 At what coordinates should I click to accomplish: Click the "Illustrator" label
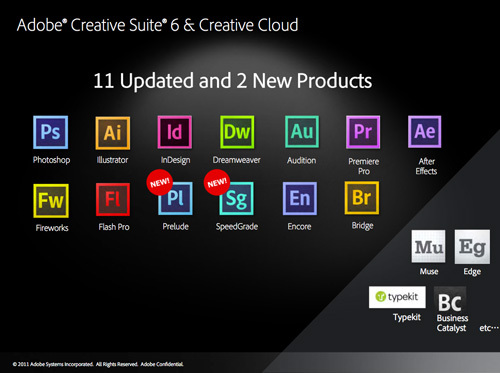(112, 160)
